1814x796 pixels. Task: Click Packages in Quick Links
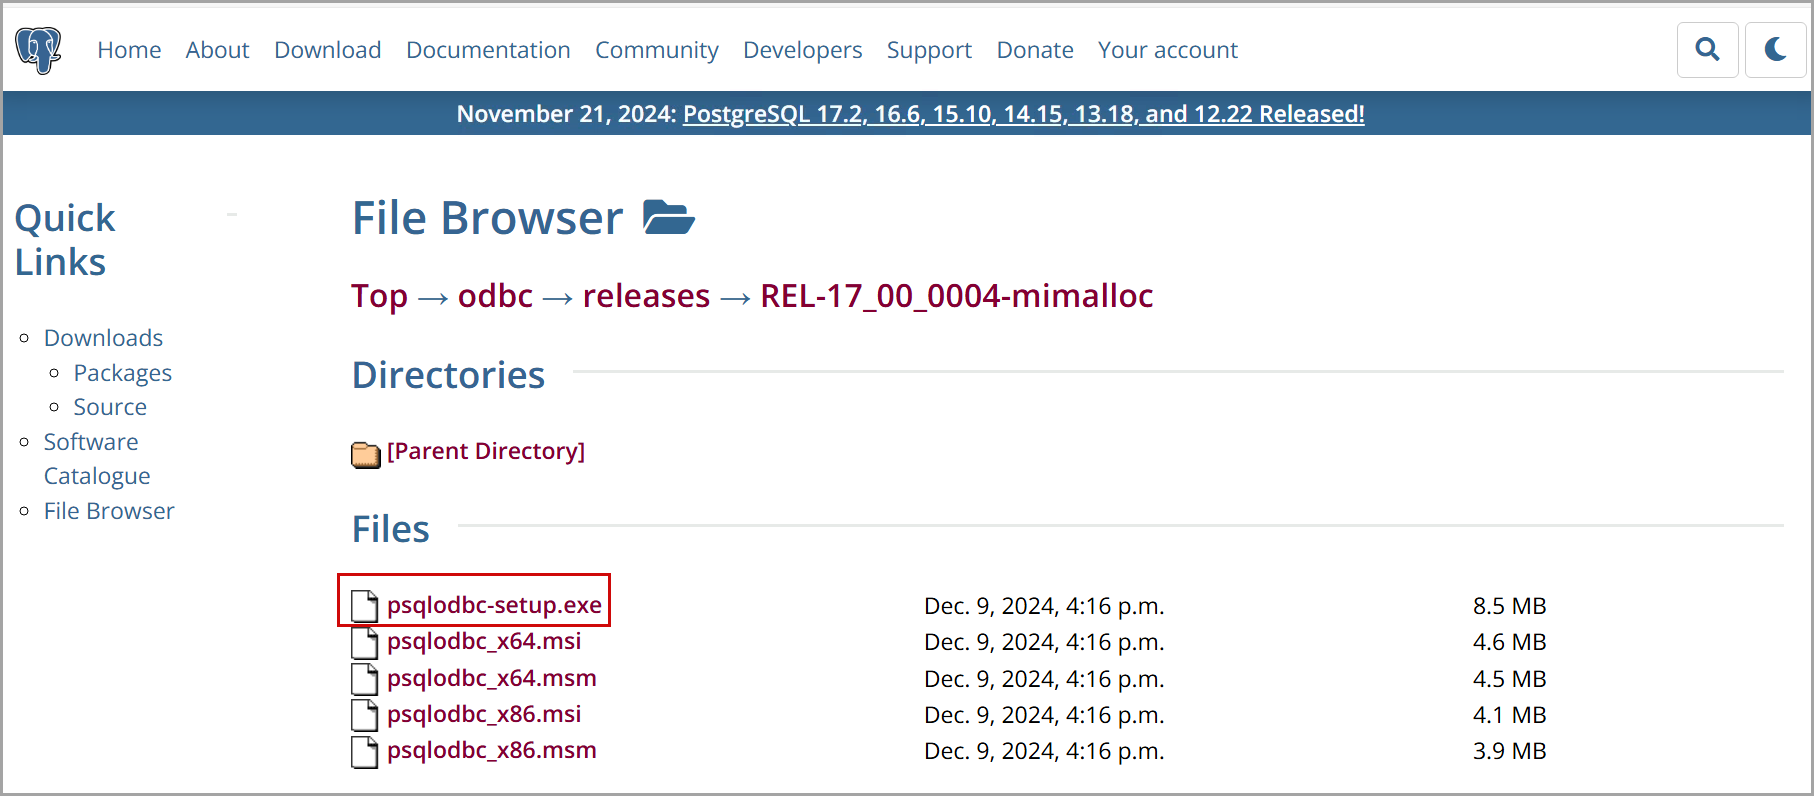(x=122, y=373)
